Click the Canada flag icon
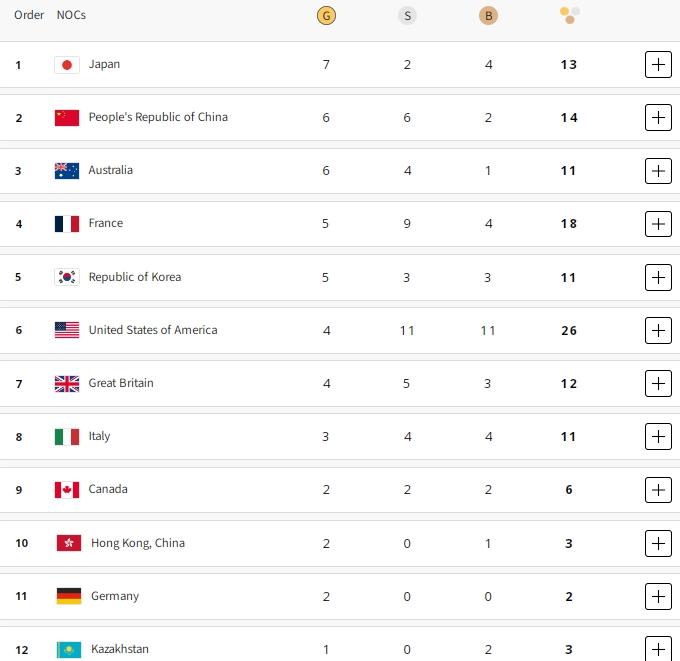 click(x=67, y=490)
